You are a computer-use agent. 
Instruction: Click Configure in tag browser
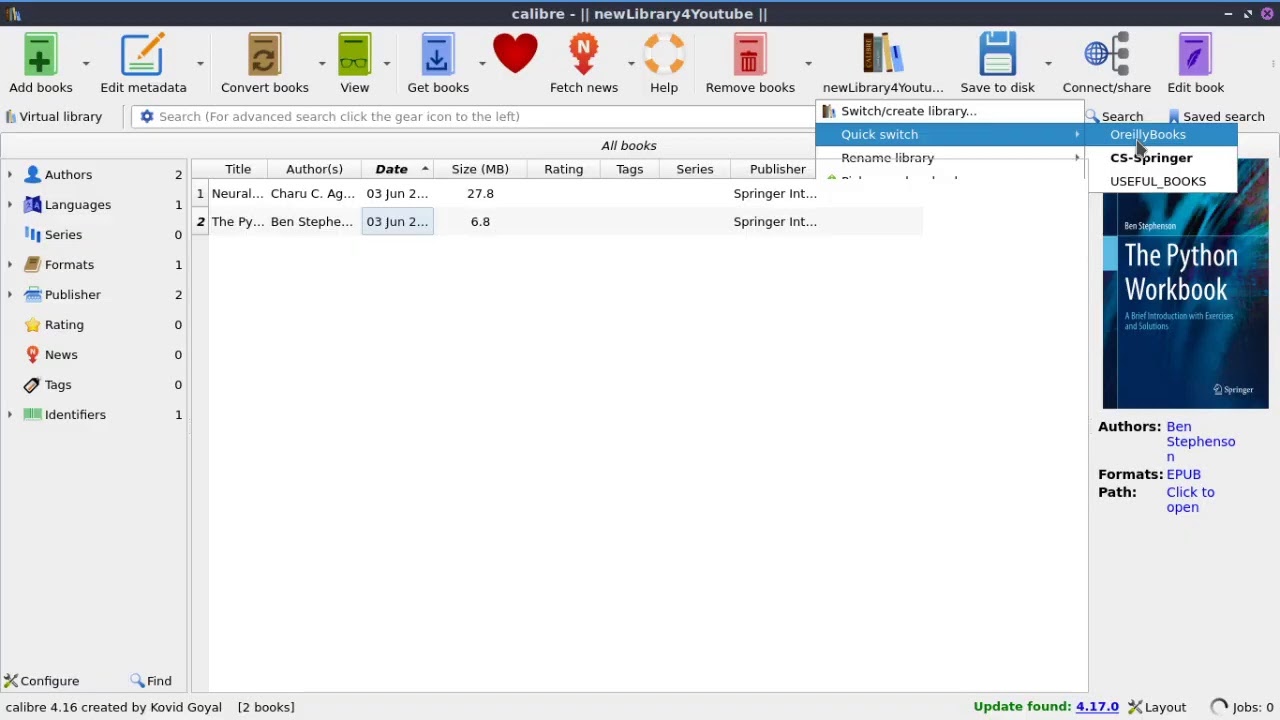[41, 681]
